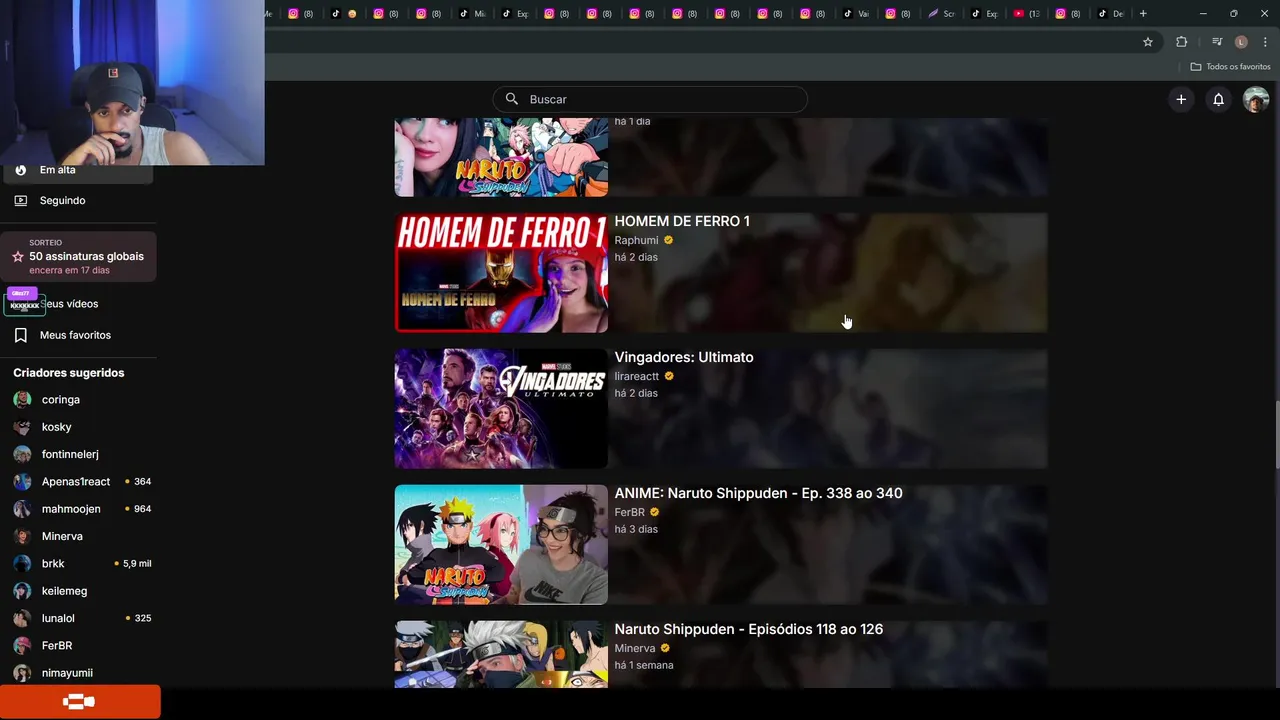Screen dimensions: 1280x720
Task: Click lirareactt's verified badge
Action: coord(669,376)
